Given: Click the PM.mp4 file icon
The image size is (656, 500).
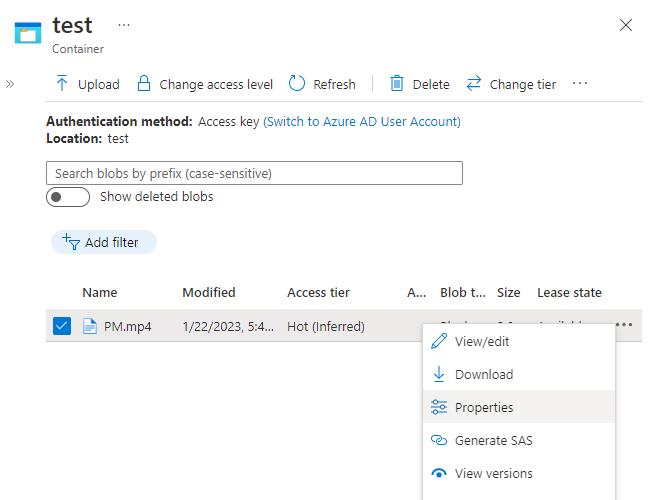Looking at the screenshot, I should [90, 326].
